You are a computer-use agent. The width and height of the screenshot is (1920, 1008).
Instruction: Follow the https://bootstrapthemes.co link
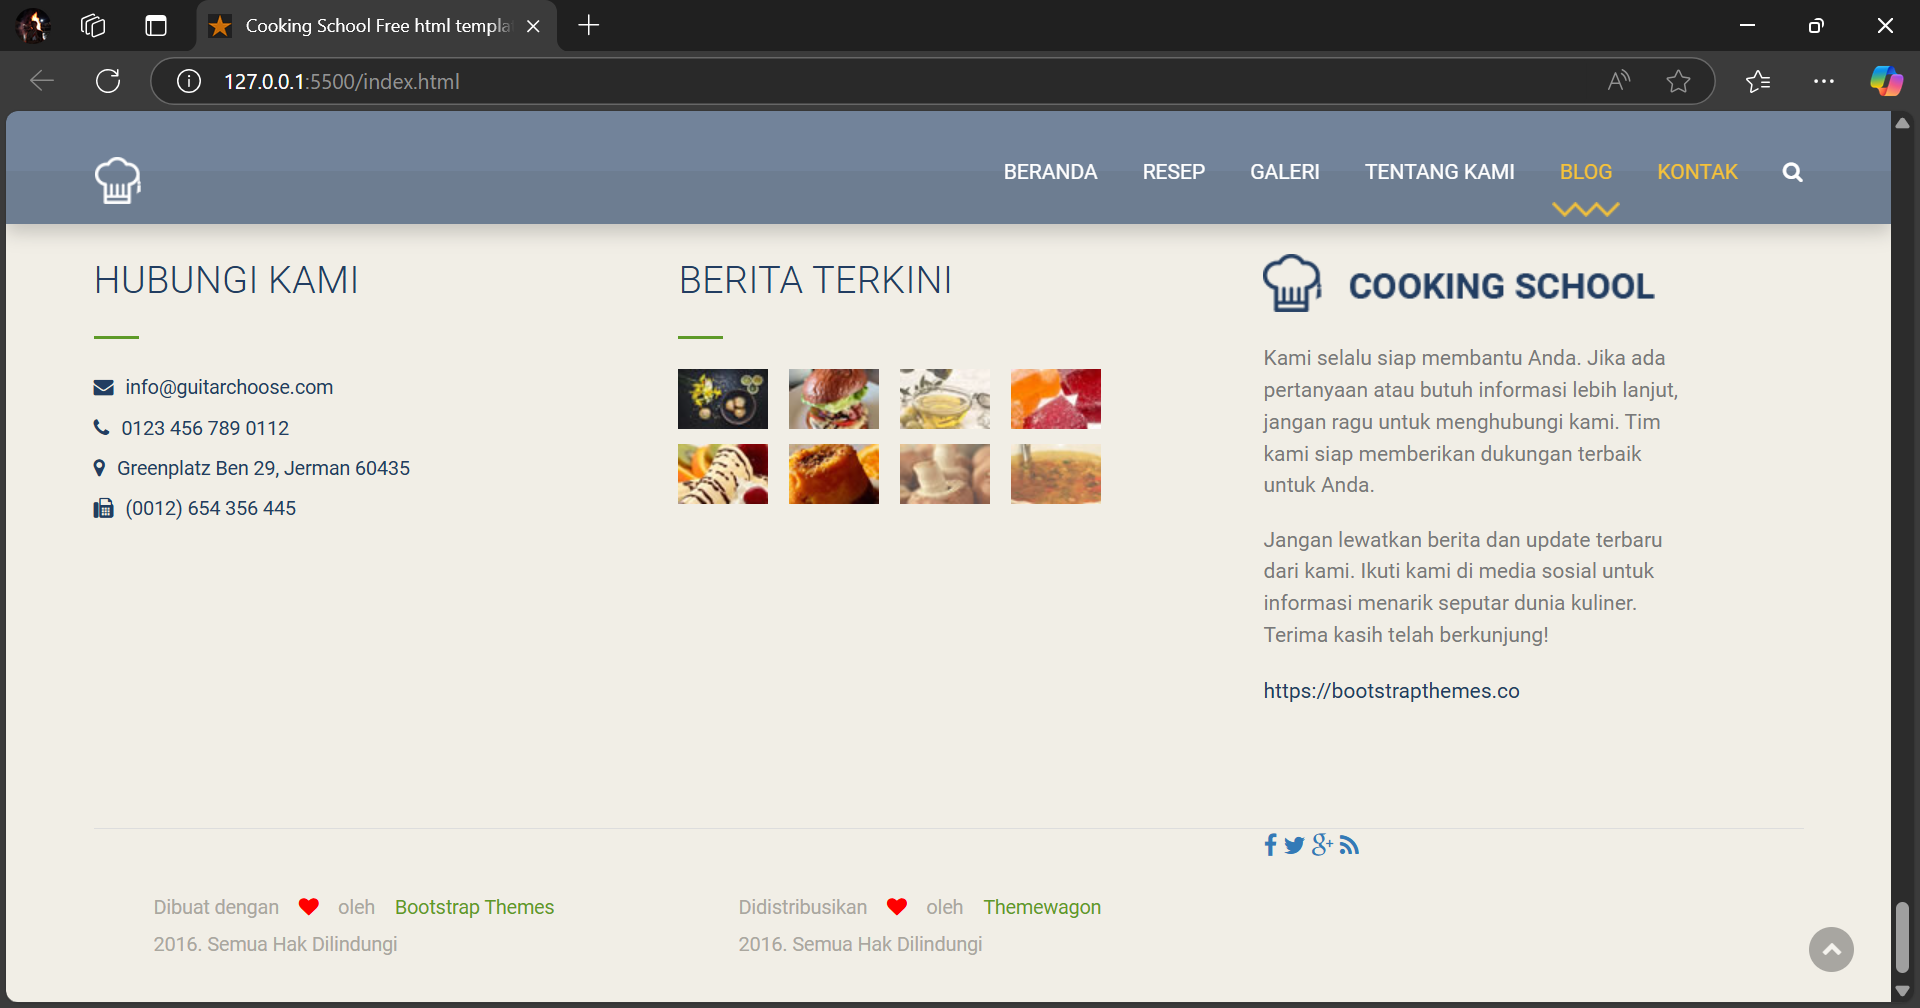[x=1391, y=691]
